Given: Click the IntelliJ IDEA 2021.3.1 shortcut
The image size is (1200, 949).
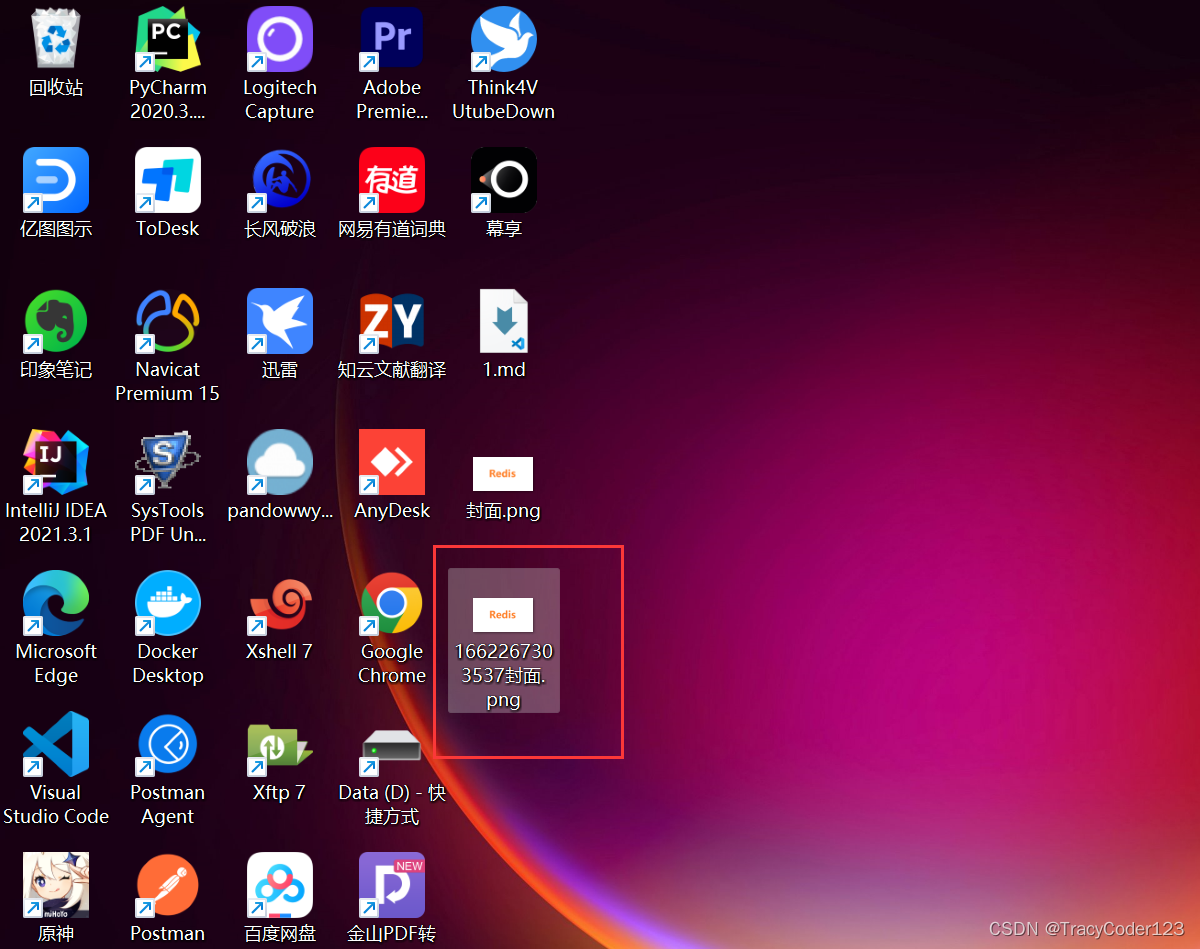Looking at the screenshot, I should (x=56, y=463).
